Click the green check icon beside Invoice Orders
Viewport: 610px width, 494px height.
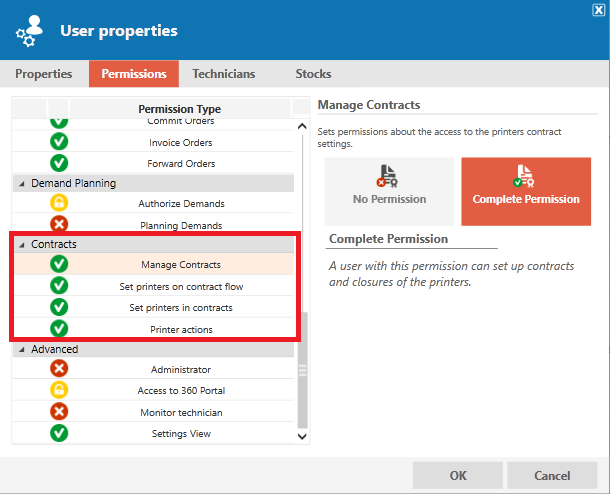(59, 141)
